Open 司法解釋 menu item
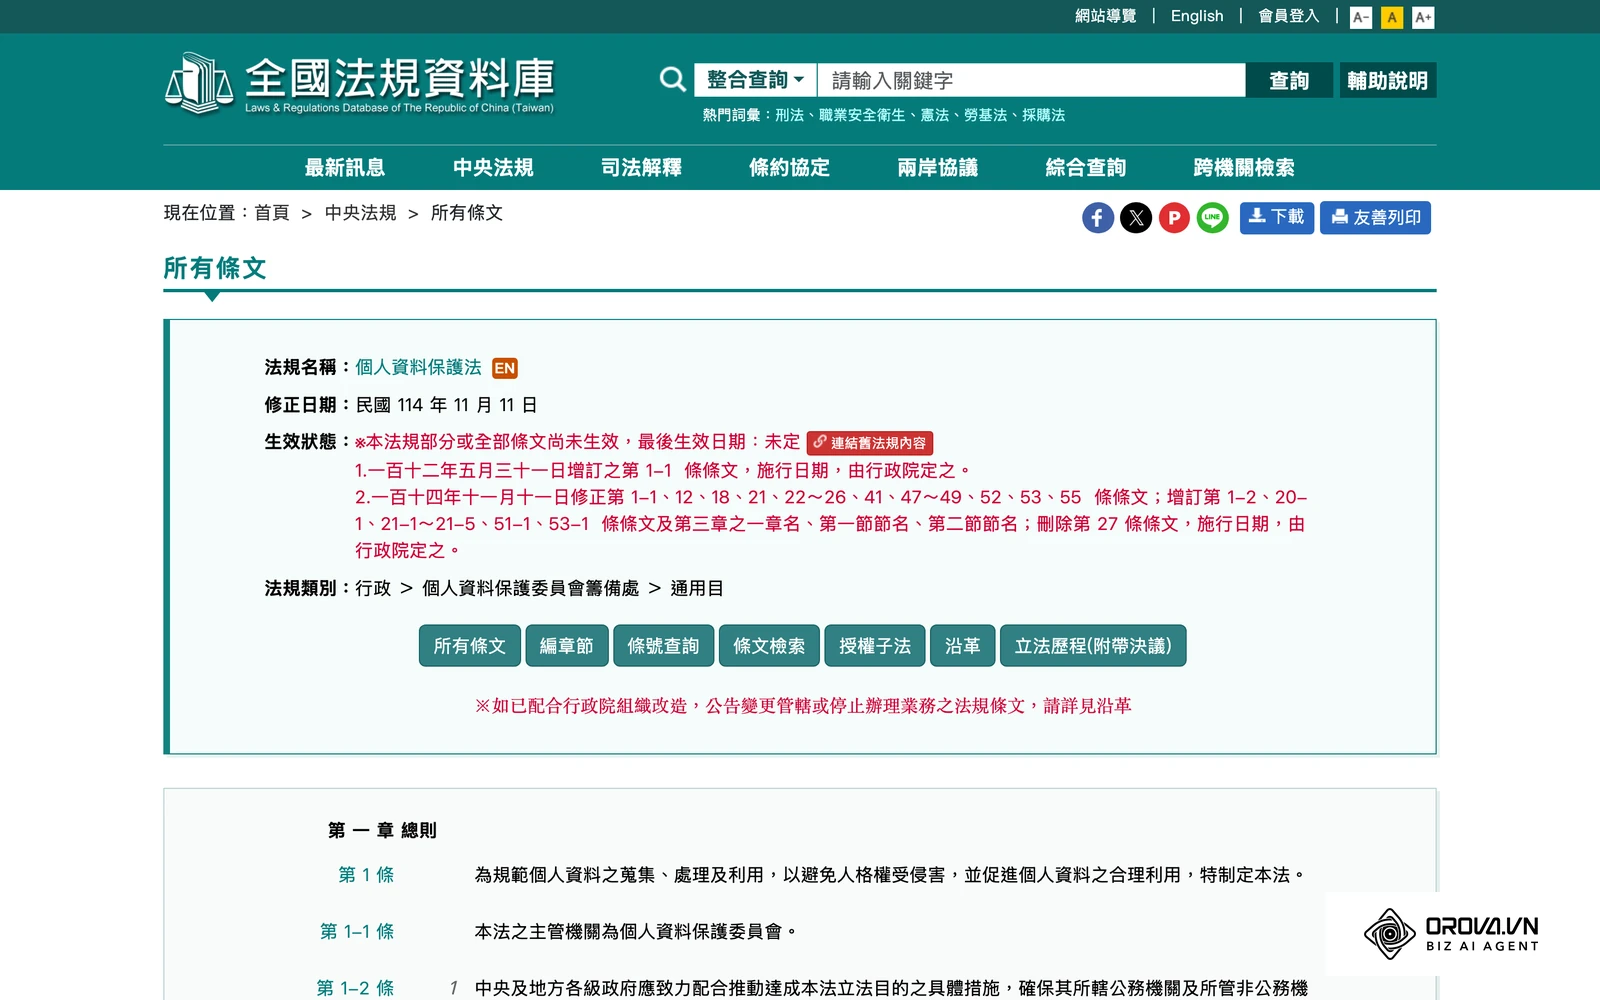The height and width of the screenshot is (1000, 1600). [641, 167]
